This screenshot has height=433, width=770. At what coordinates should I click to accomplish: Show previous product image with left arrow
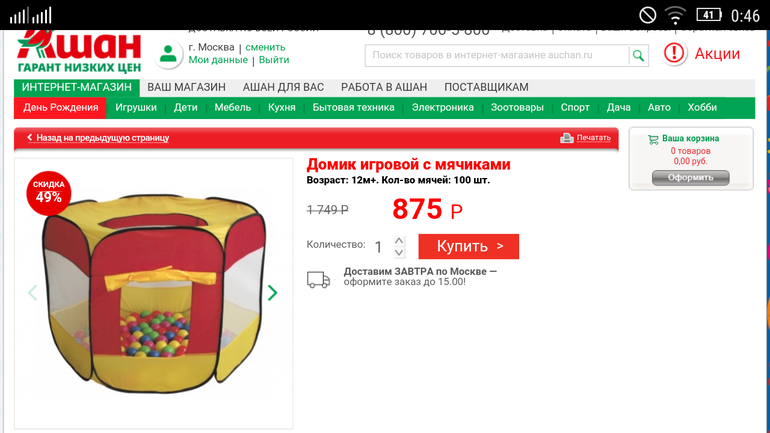click(32, 293)
